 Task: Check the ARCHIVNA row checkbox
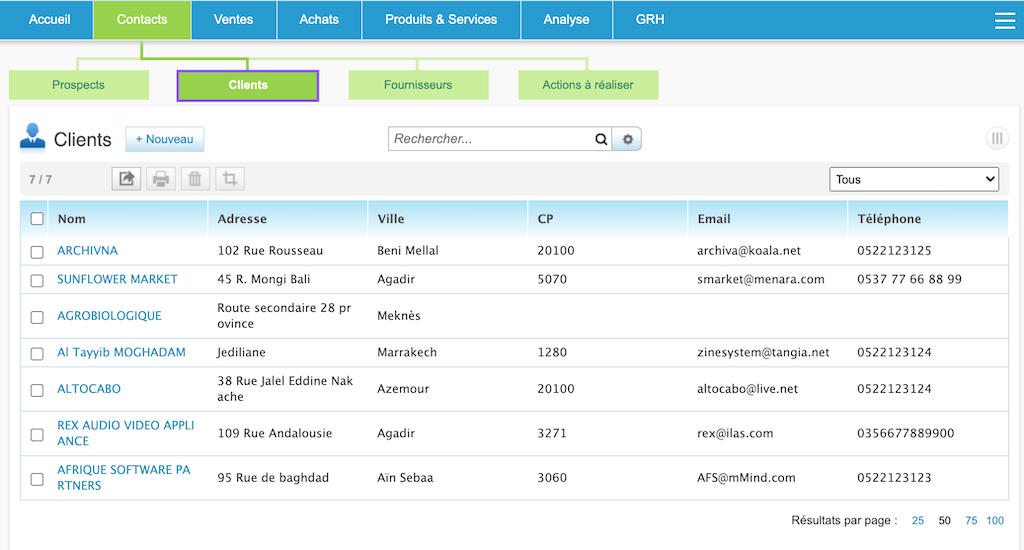pos(37,252)
